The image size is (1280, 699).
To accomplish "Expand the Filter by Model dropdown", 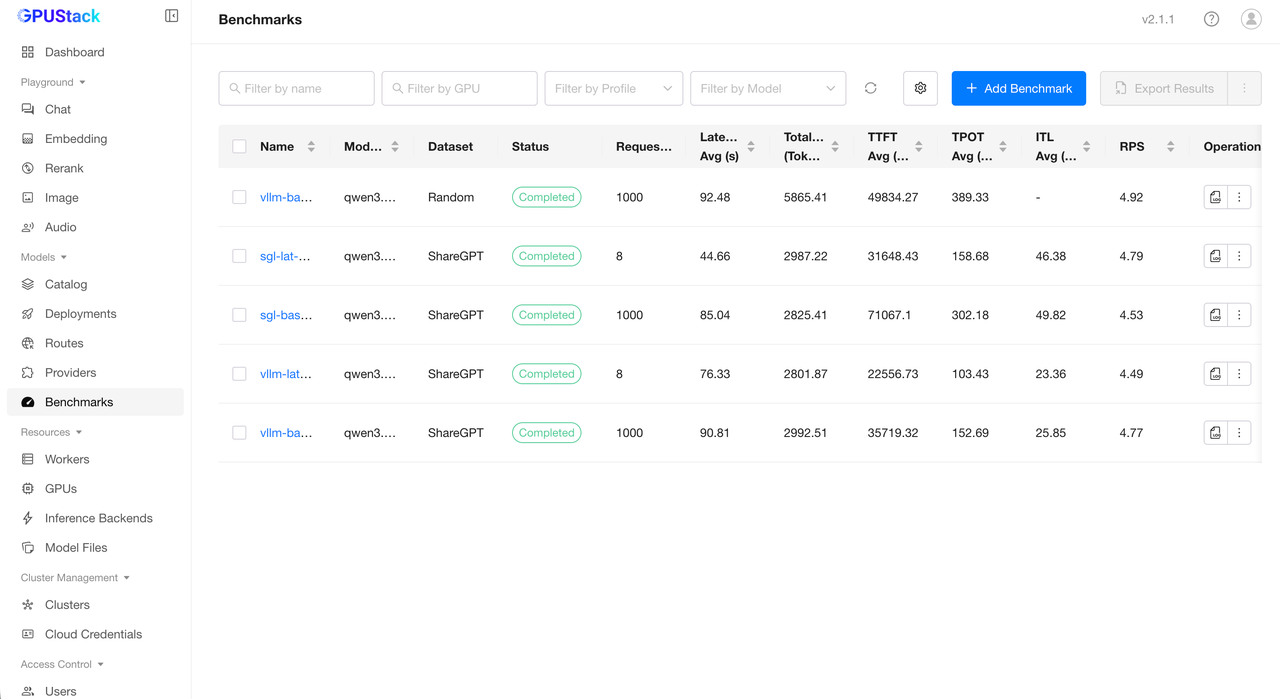I will [x=767, y=88].
